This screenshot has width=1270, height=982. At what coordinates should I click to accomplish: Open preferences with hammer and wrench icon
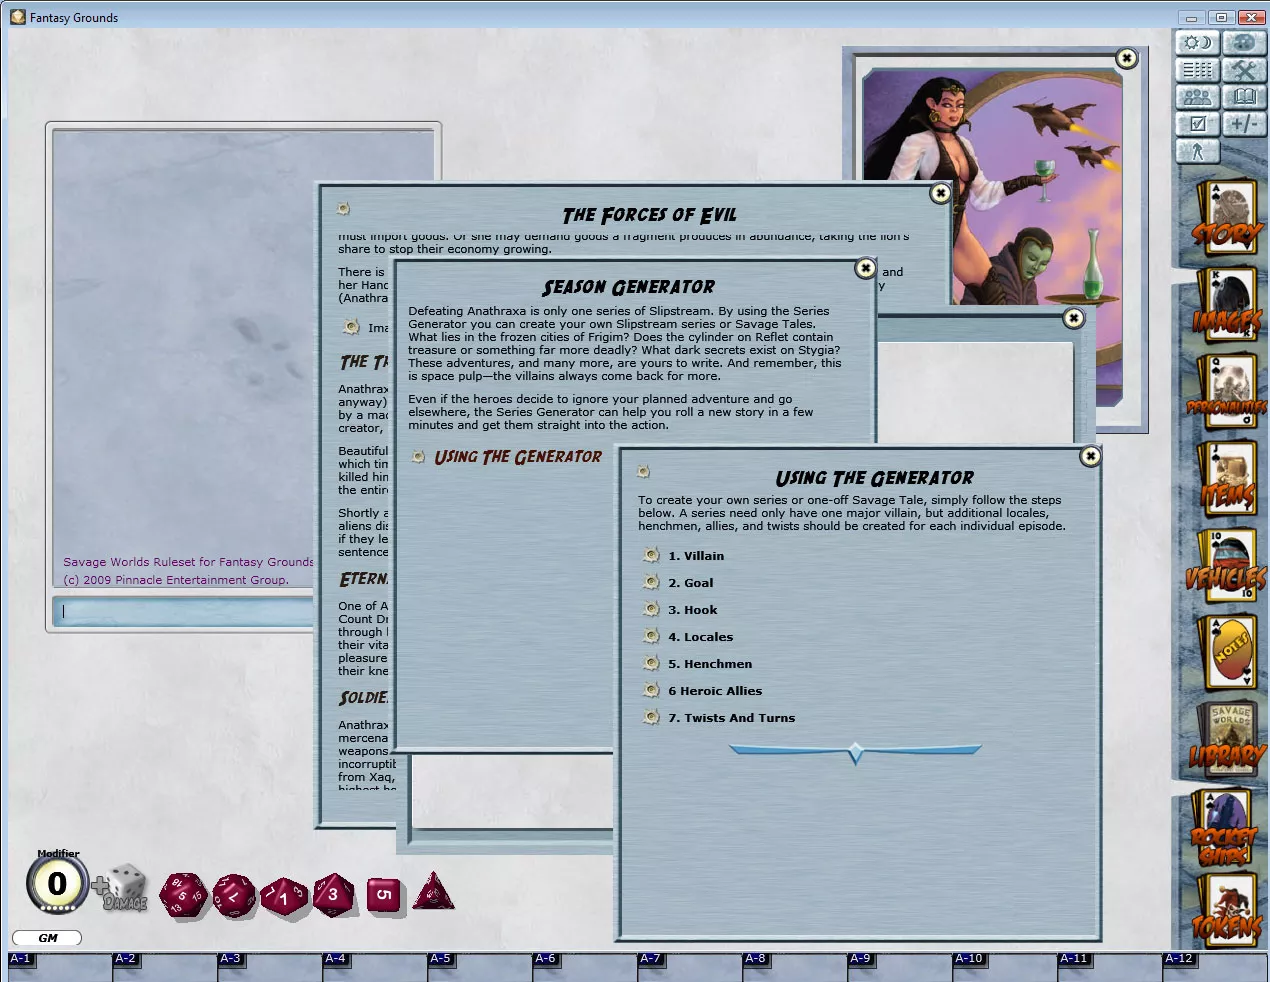pos(1244,70)
